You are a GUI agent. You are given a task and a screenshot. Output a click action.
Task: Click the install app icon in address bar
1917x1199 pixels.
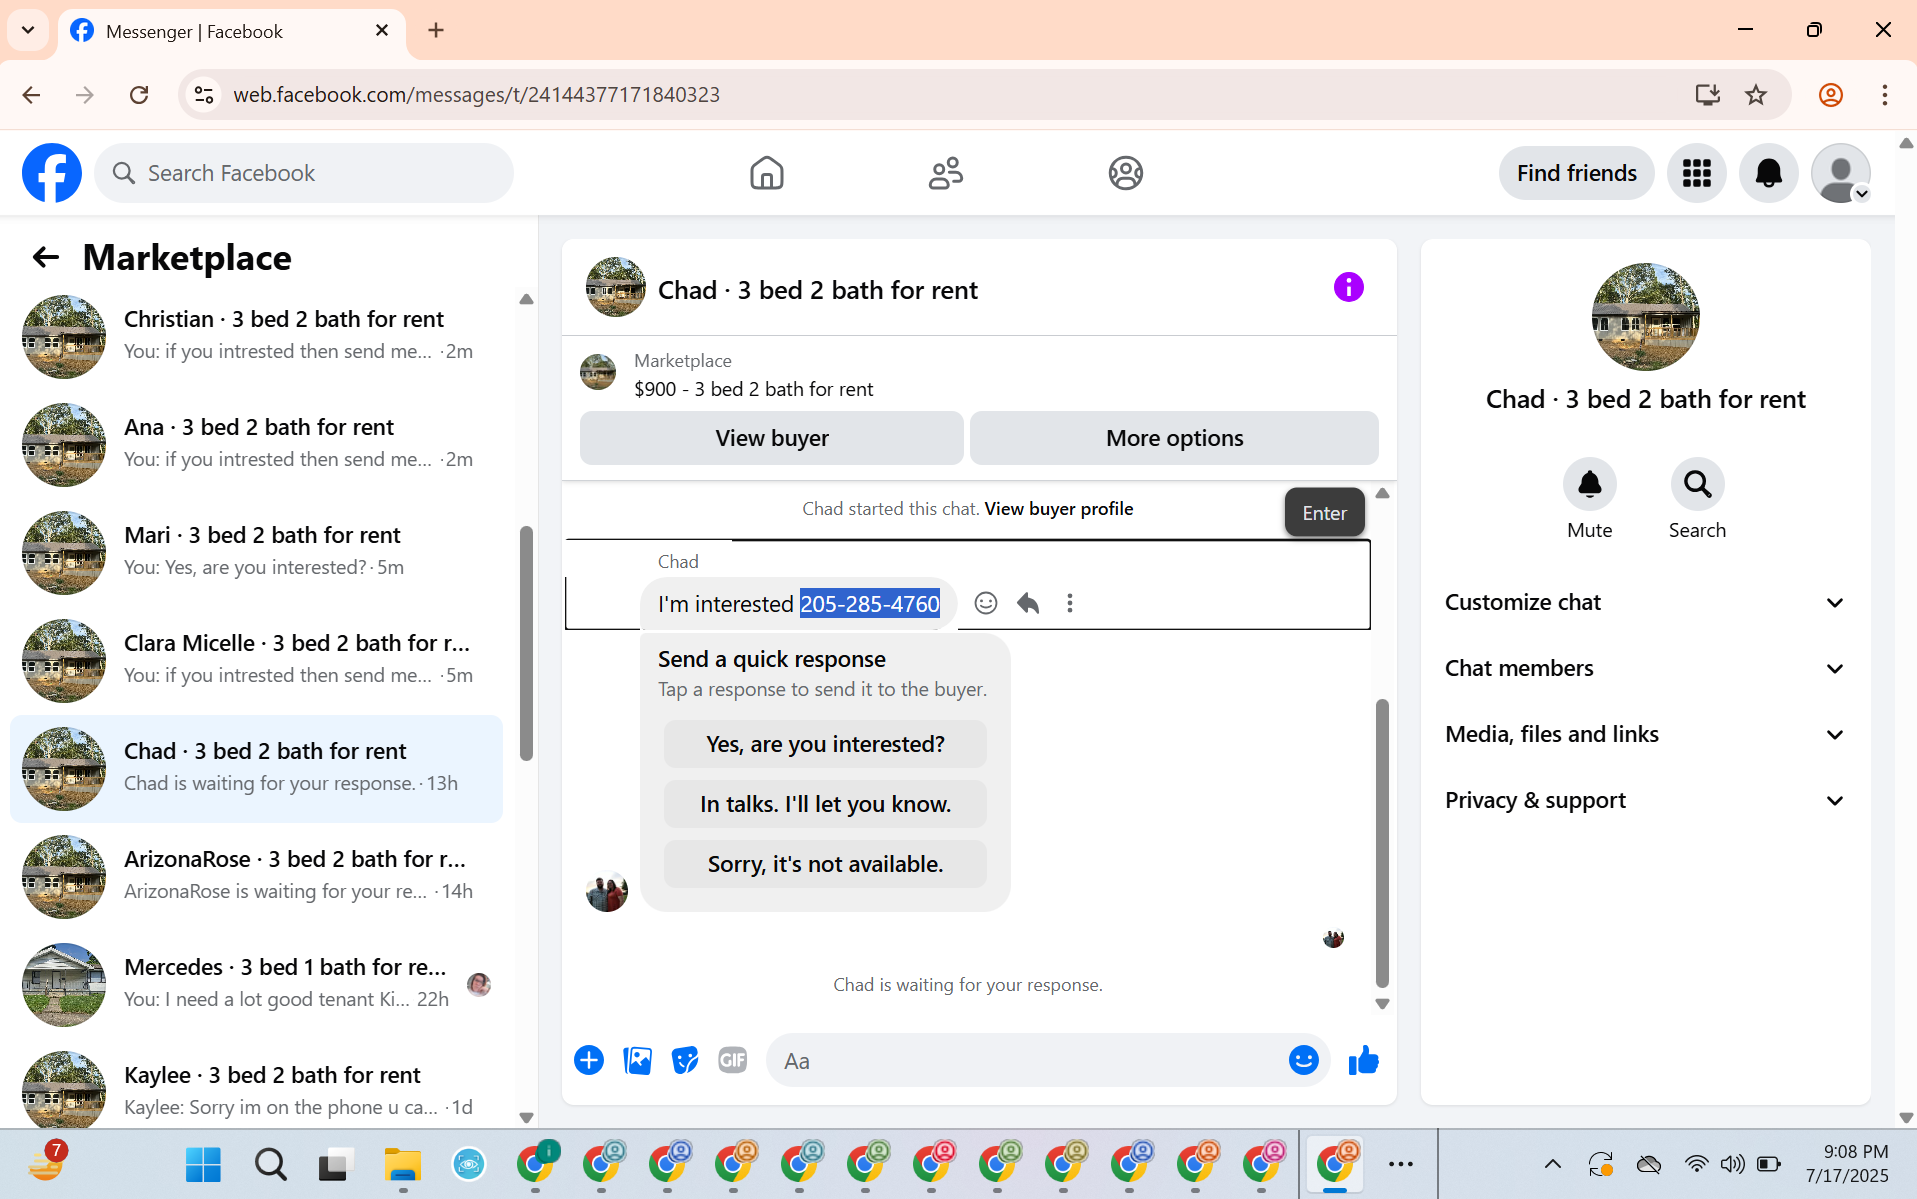pyautogui.click(x=1708, y=95)
